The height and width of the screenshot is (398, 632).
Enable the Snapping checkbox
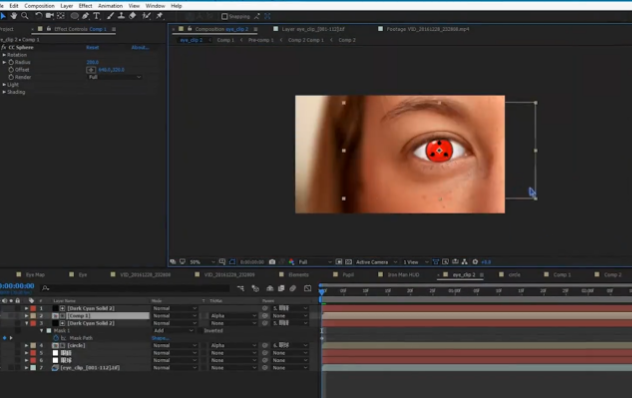click(225, 17)
